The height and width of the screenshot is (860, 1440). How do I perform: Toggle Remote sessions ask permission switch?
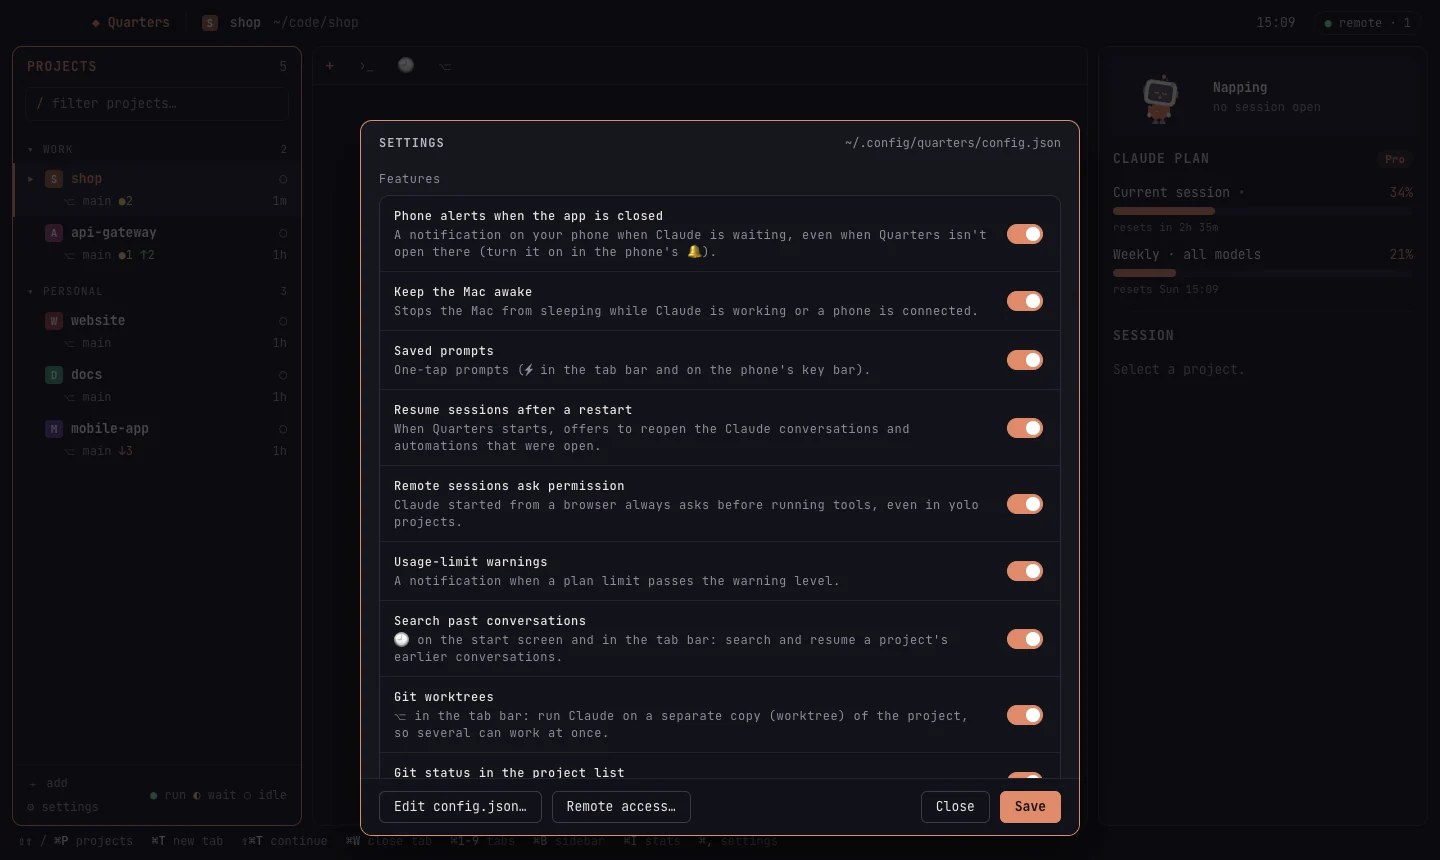tap(1025, 504)
